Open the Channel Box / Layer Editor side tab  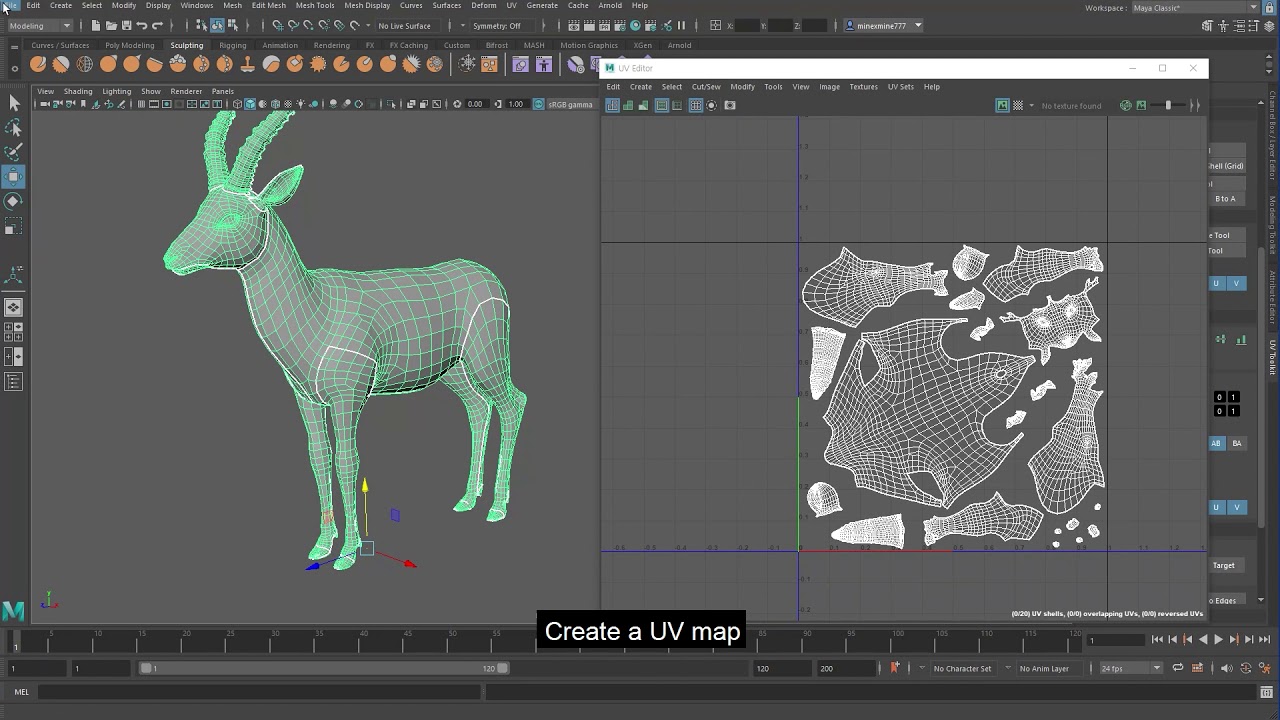[1273, 136]
